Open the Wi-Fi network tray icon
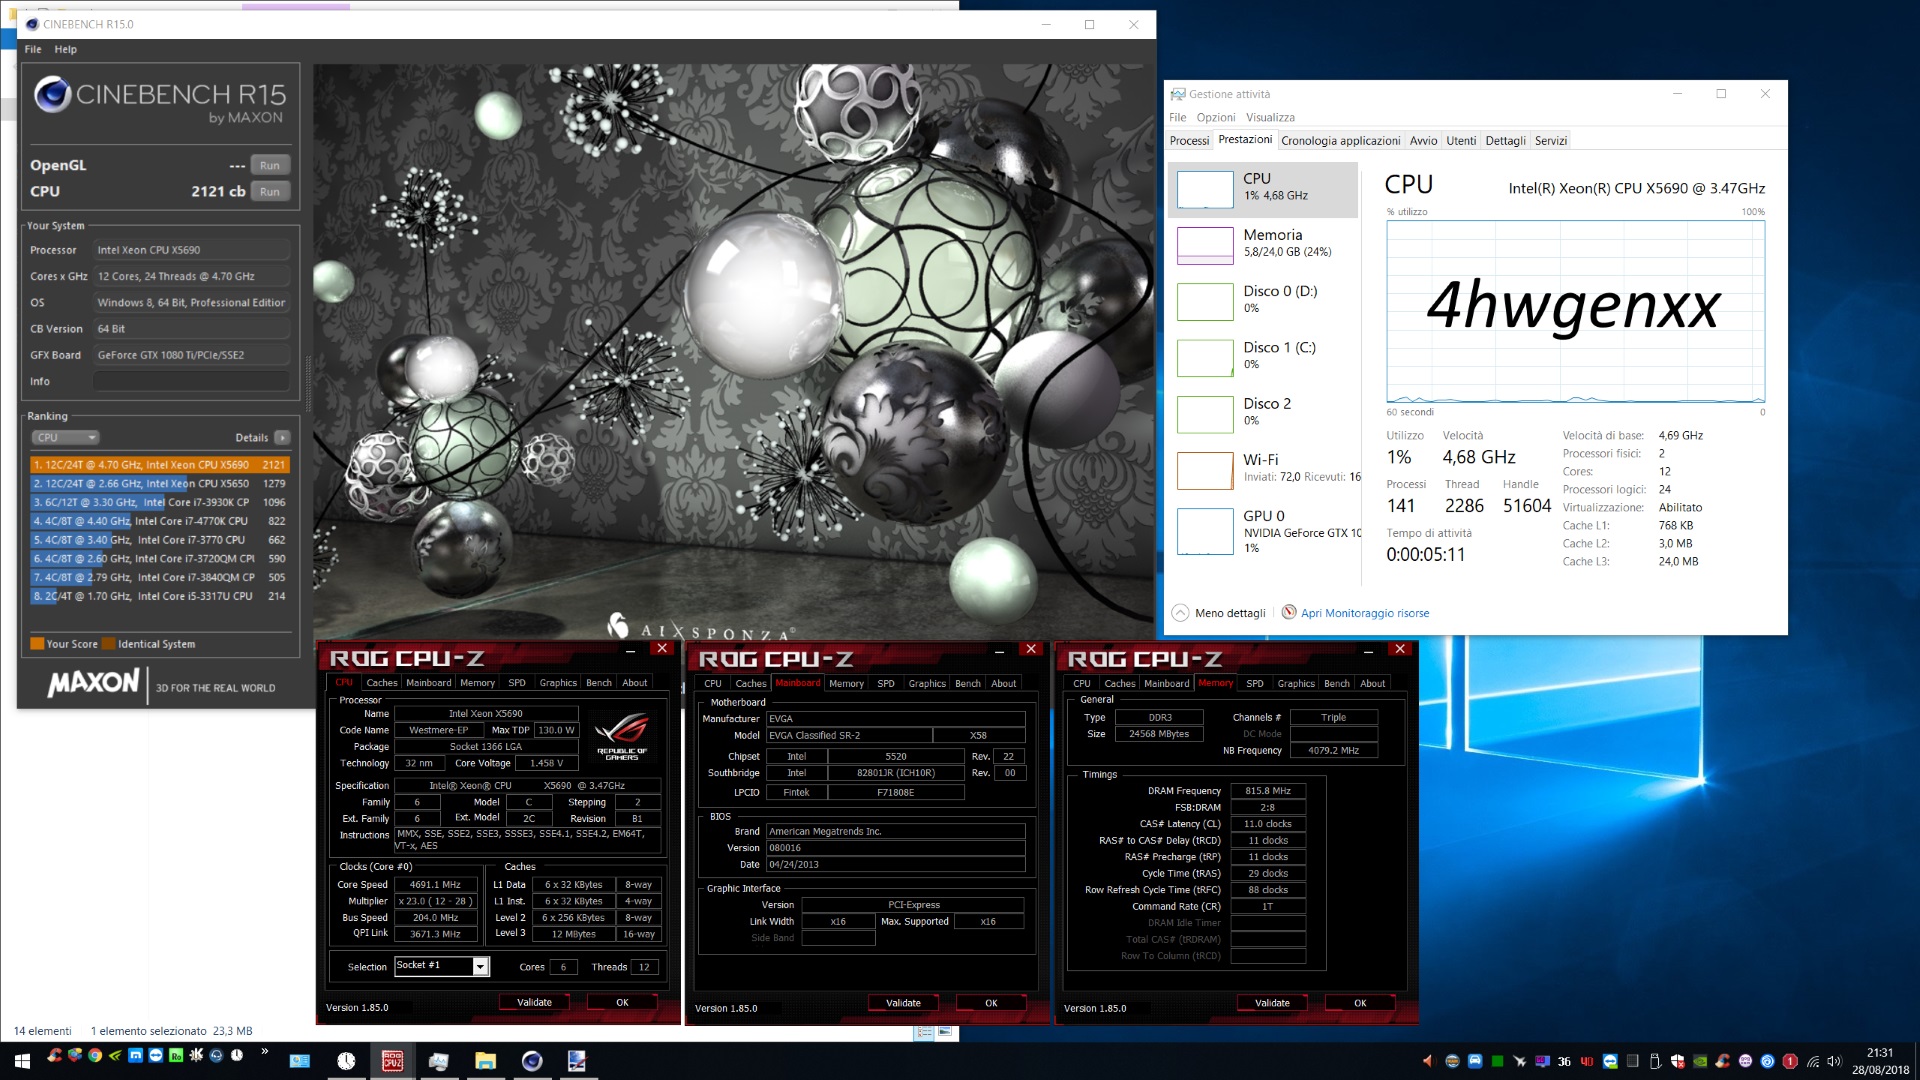Screen dimensions: 1920x1080 tap(1813, 1061)
